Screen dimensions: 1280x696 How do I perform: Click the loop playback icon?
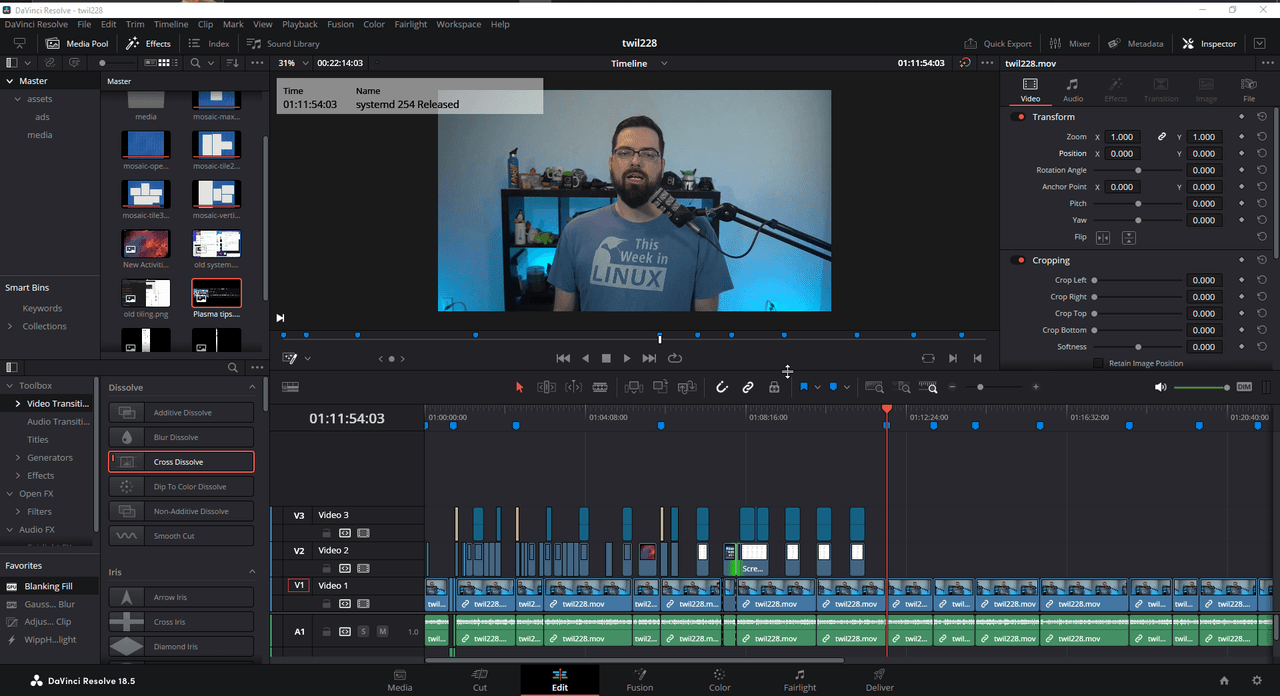click(675, 358)
